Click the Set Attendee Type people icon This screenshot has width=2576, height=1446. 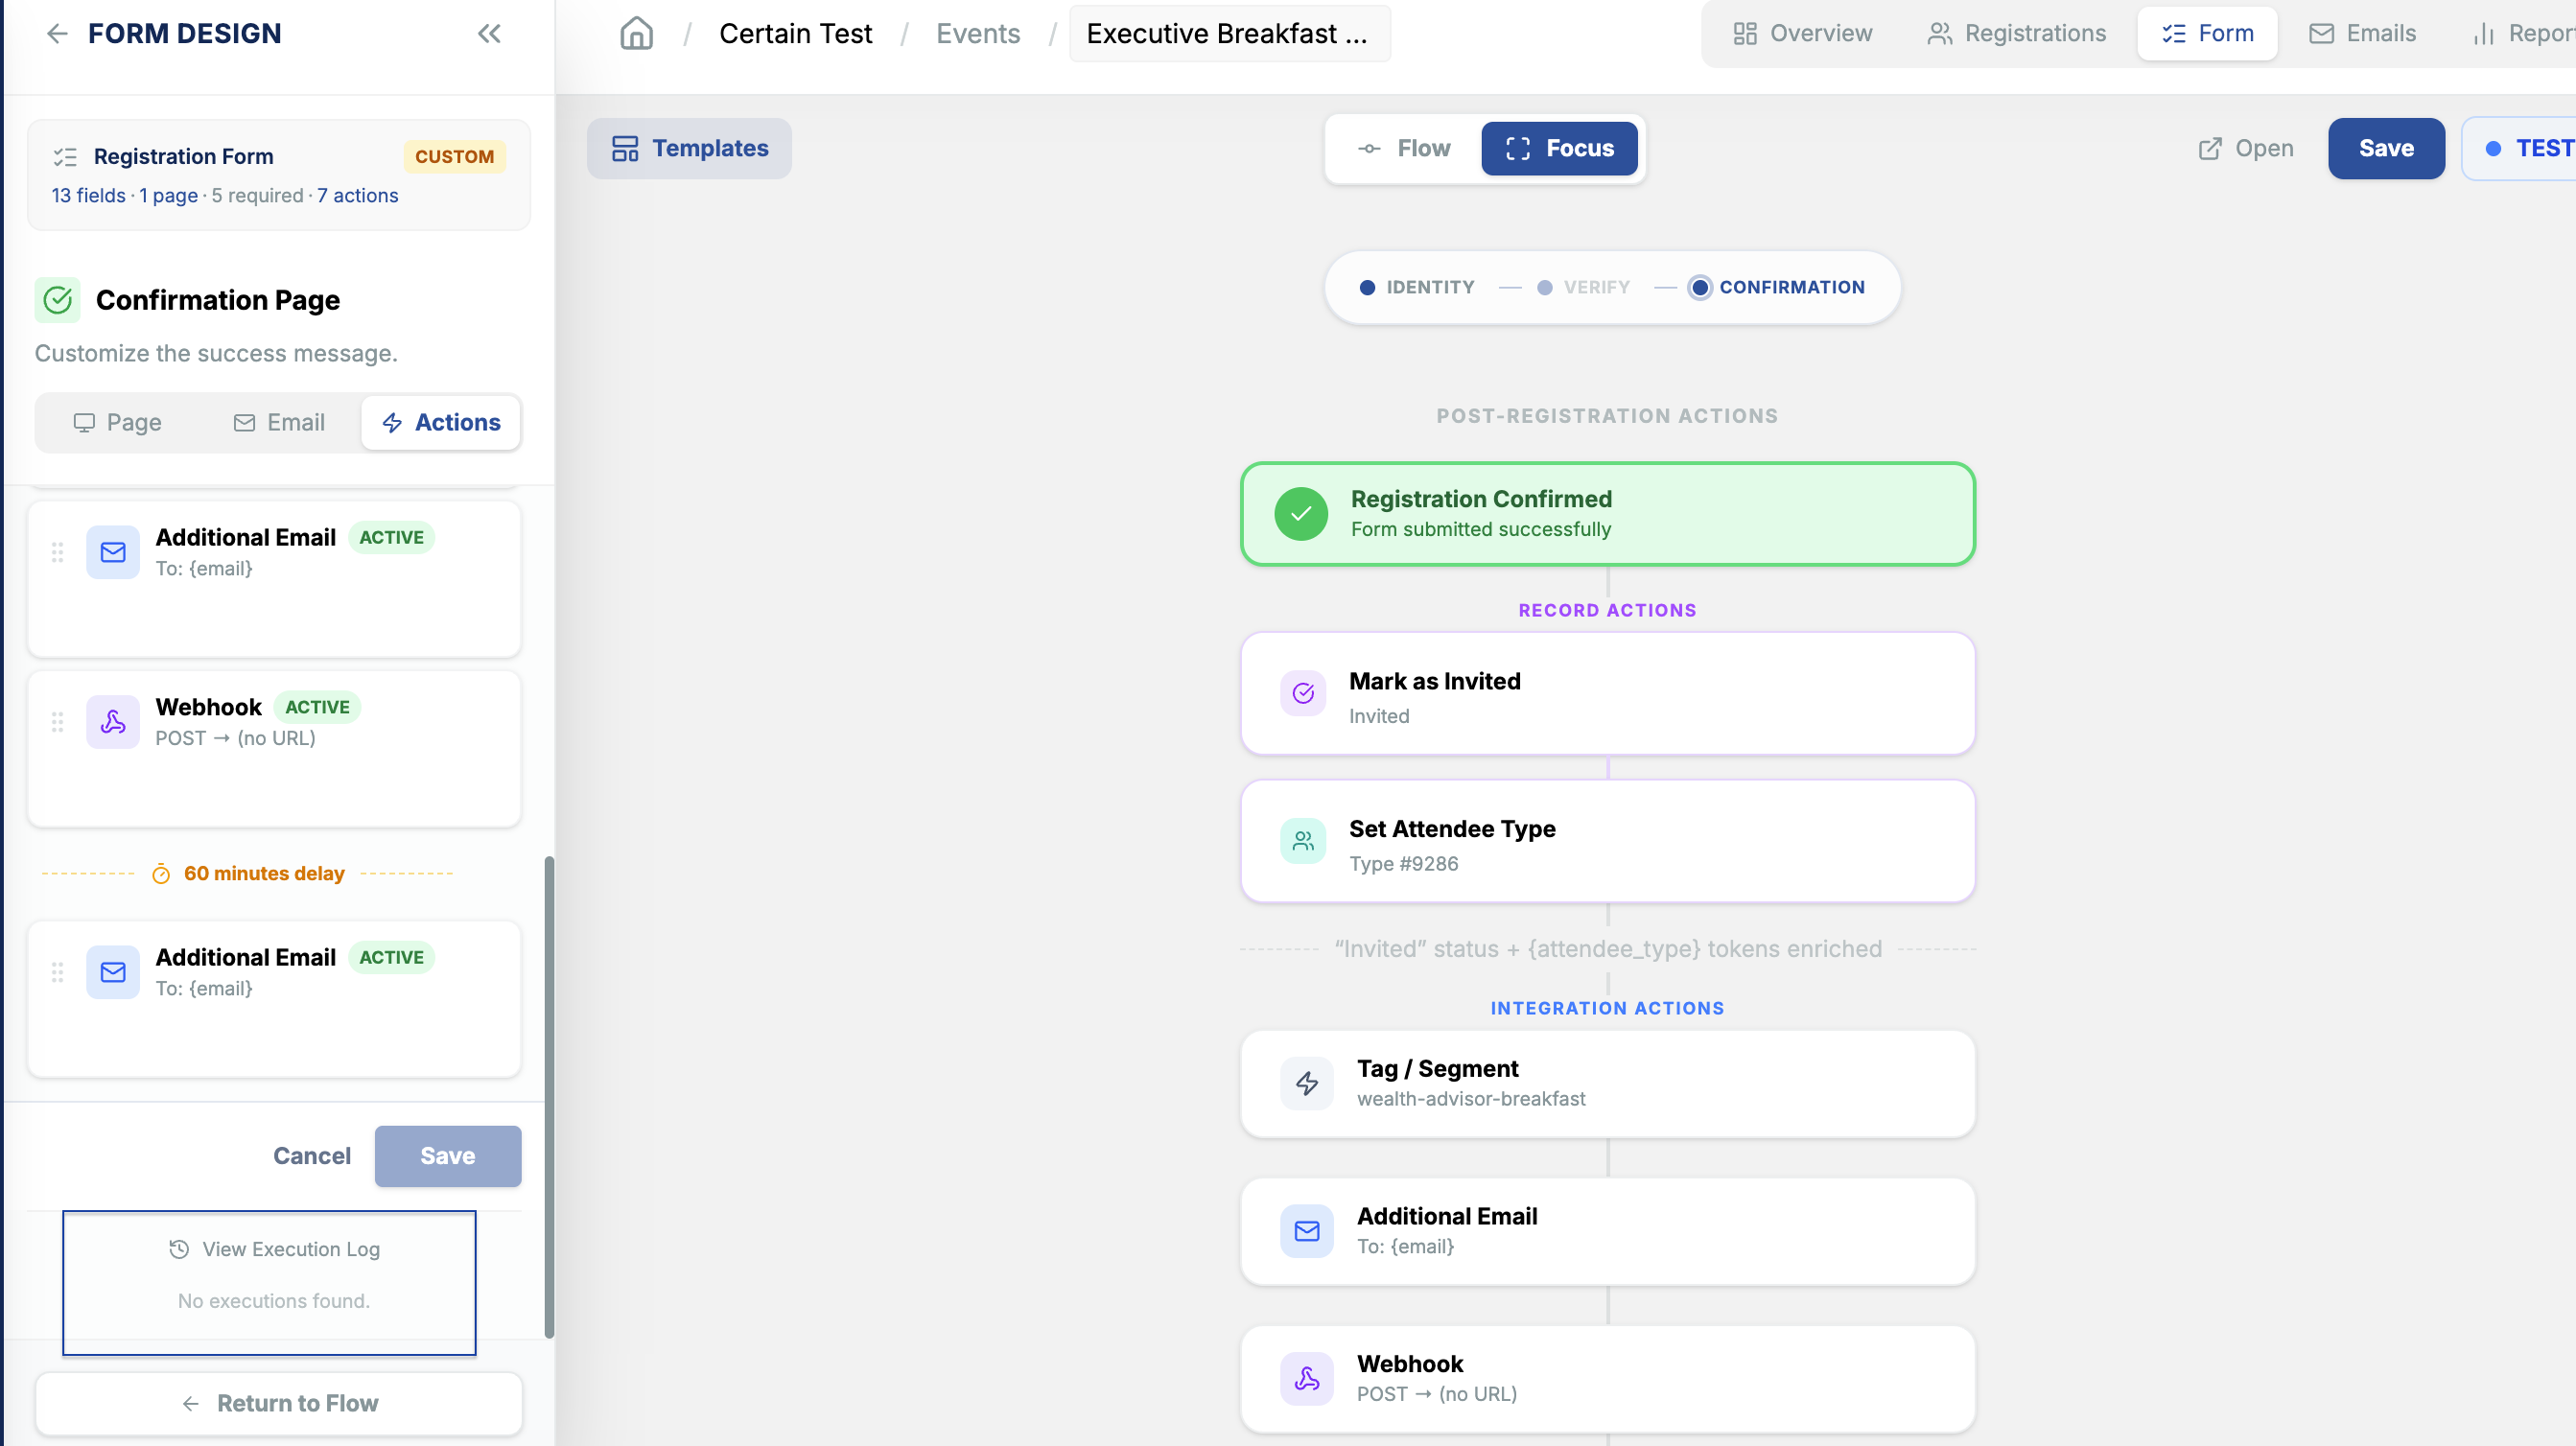pos(1303,841)
